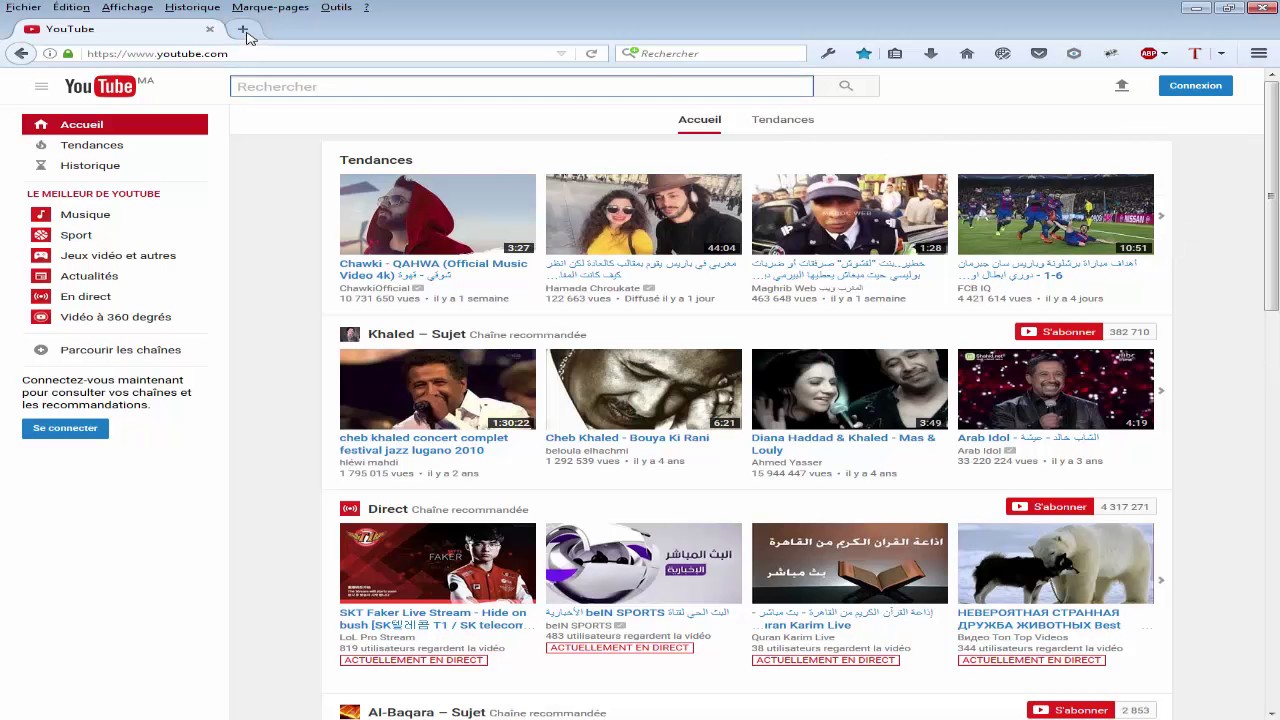This screenshot has width=1280, height=720.
Task: Click the upload video arrow icon
Action: [x=1122, y=86]
